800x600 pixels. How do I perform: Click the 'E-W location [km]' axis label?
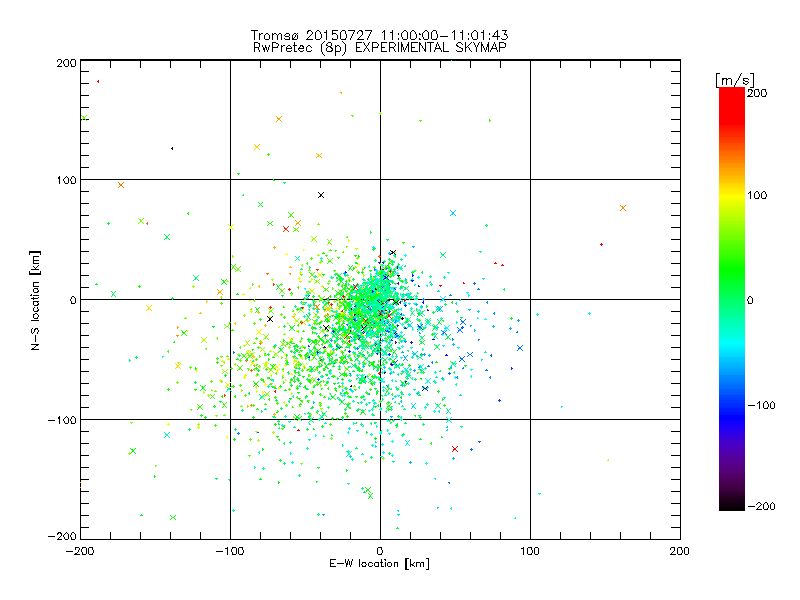[x=379, y=564]
